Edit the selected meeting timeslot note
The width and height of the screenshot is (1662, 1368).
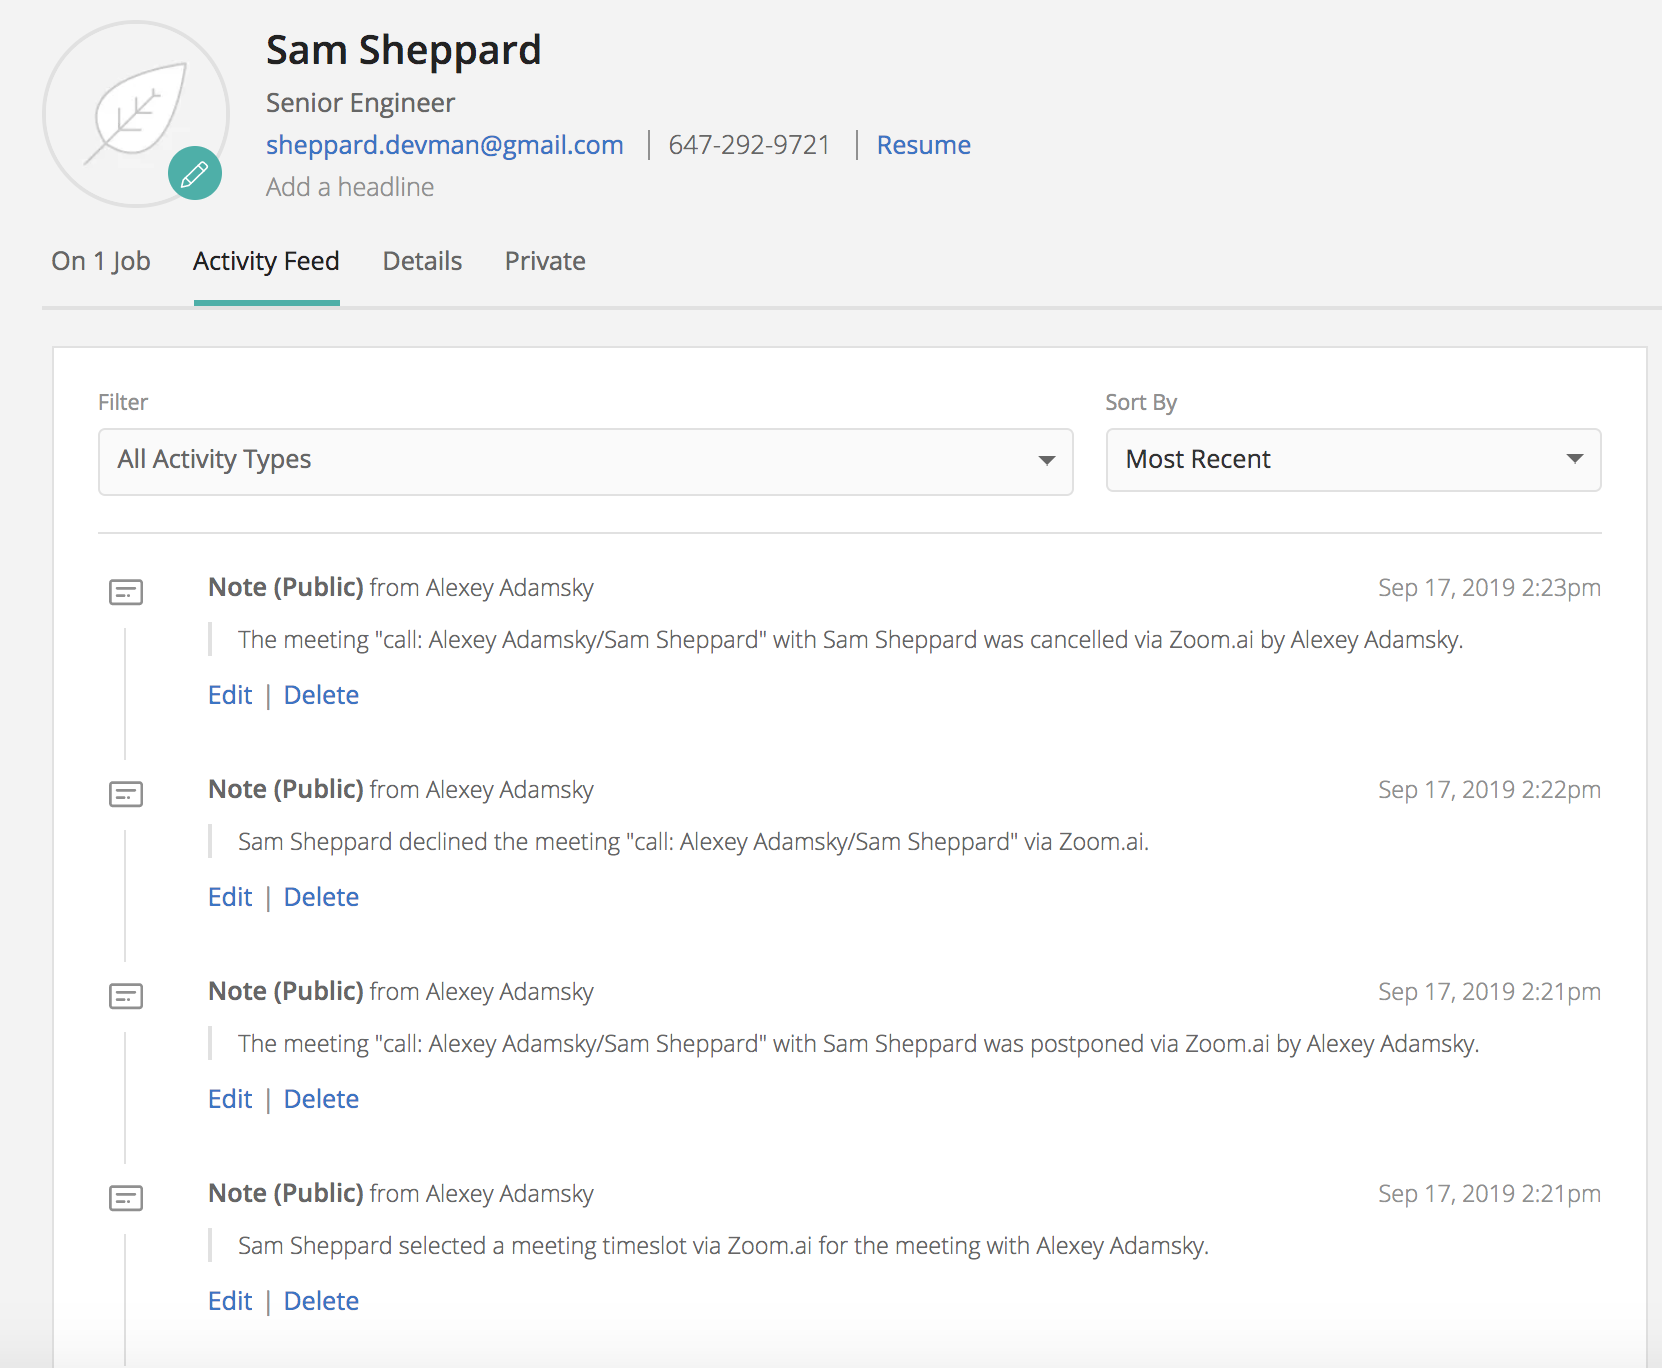pos(230,1301)
